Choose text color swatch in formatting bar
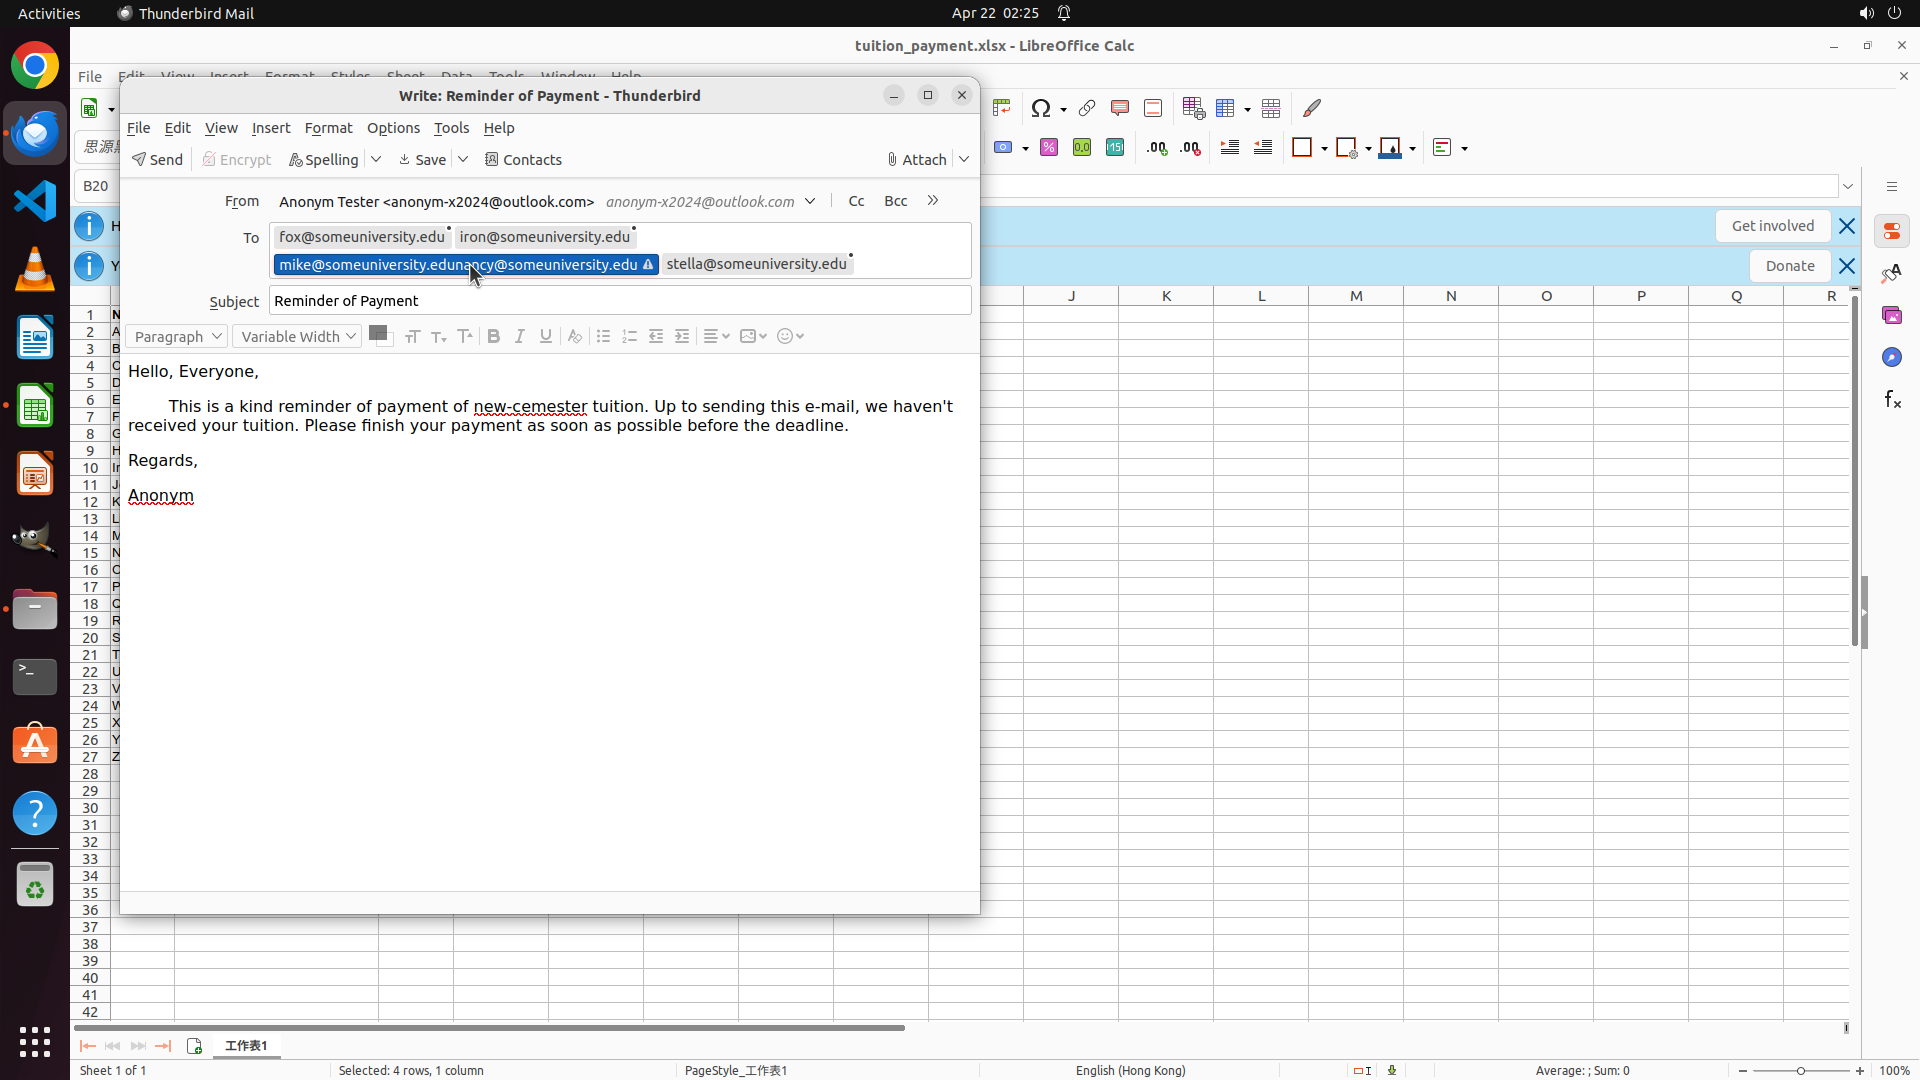 point(378,334)
